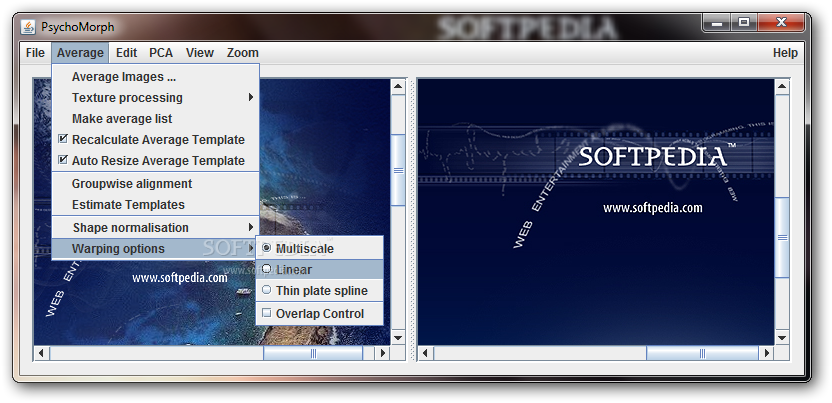The height and width of the screenshot is (403, 832).
Task: Click the PsychoMorph Java title bar icon
Action: coord(28,27)
